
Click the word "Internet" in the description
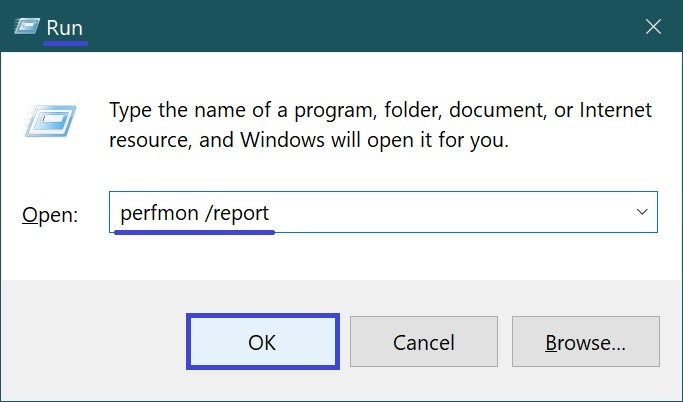(615, 110)
